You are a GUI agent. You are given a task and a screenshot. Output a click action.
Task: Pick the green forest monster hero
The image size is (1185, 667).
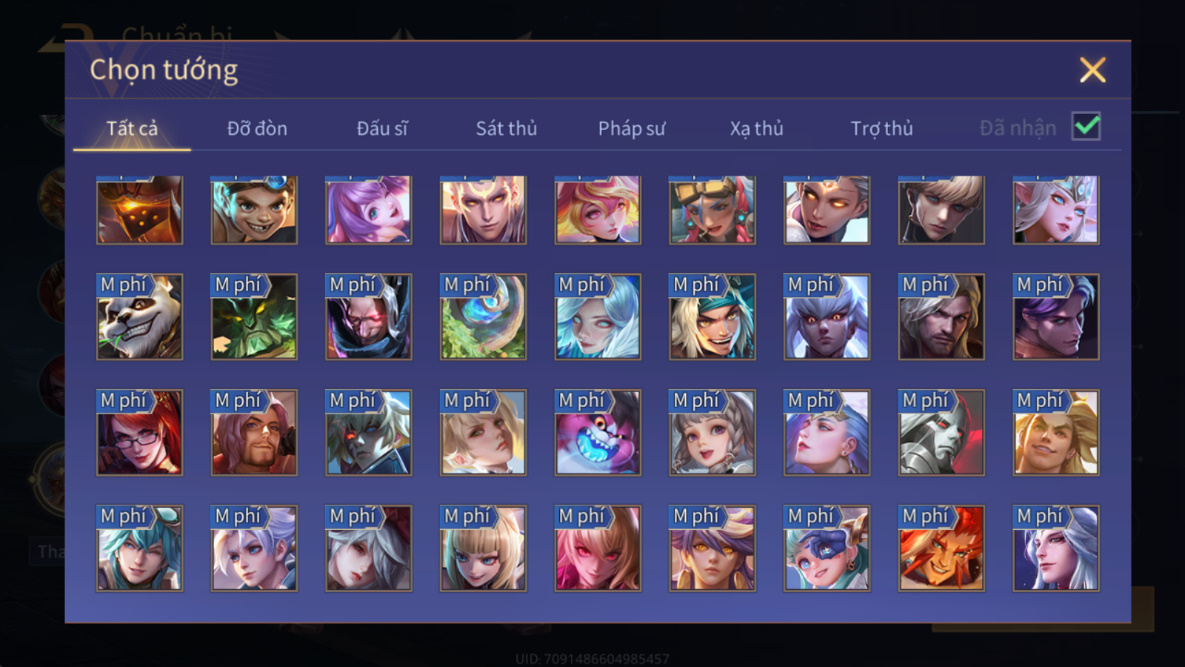[x=254, y=317]
